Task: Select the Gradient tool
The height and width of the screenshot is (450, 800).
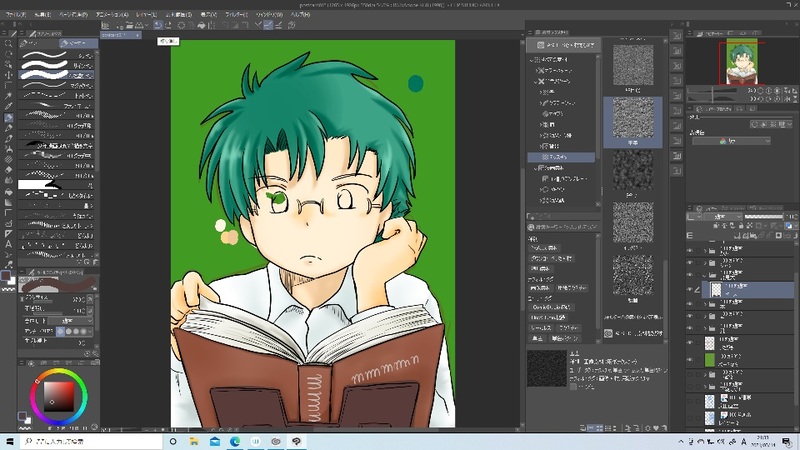Action: click(x=8, y=202)
